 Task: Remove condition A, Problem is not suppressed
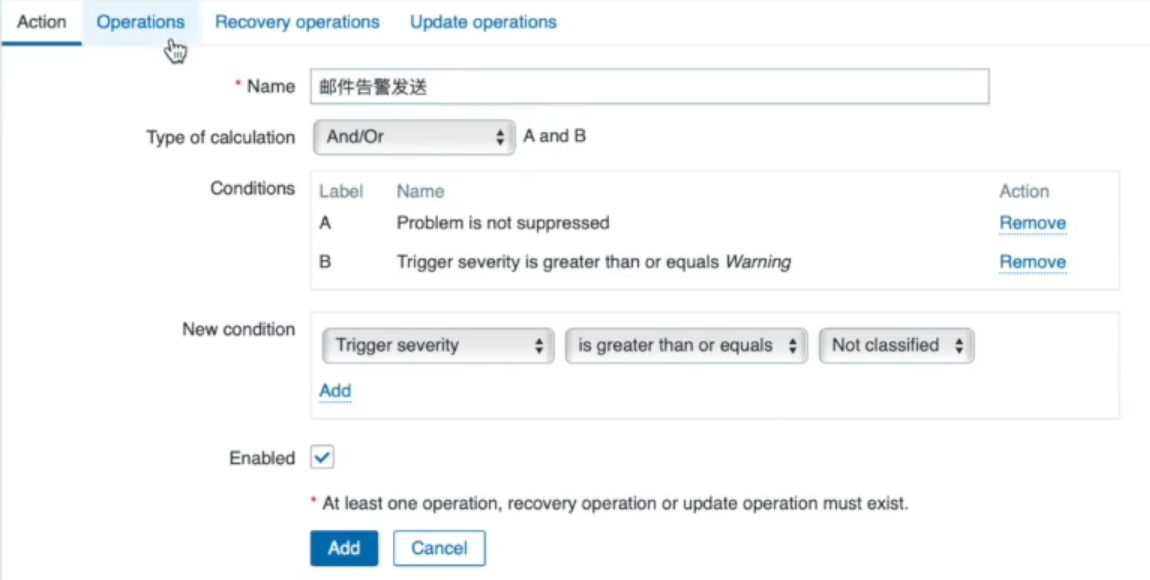(1032, 223)
